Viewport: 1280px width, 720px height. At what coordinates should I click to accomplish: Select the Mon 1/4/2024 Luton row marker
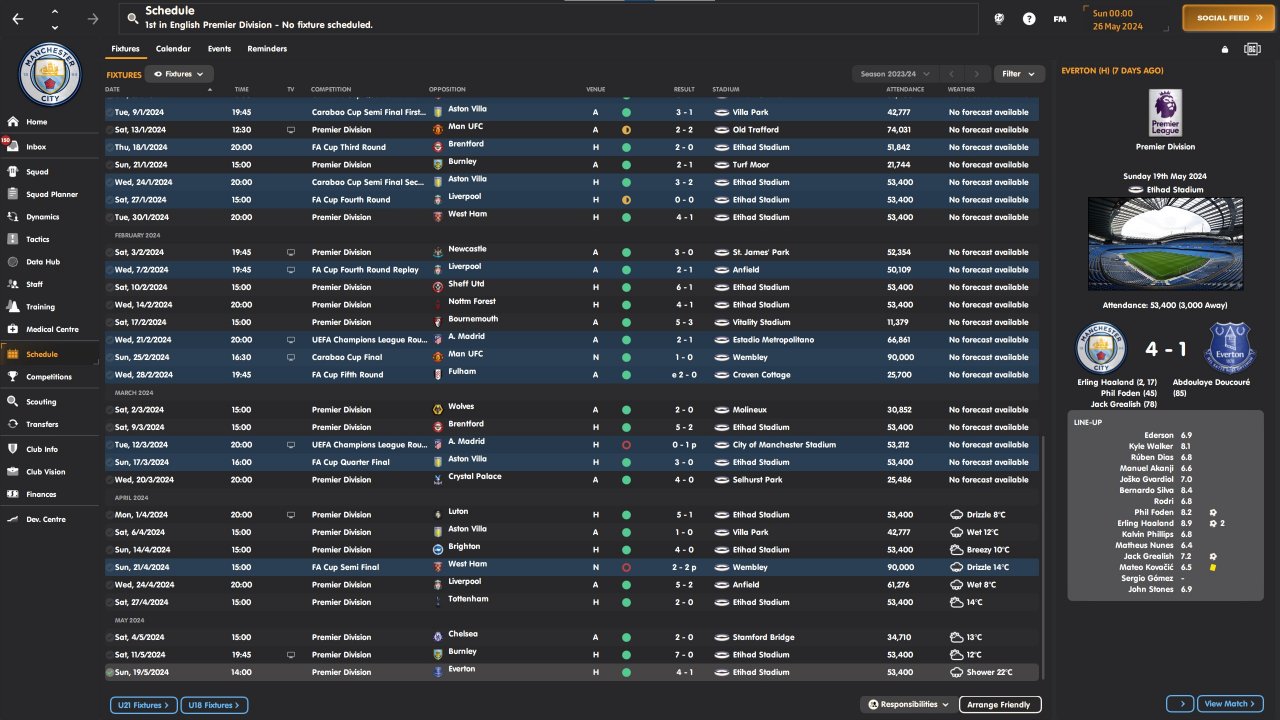[x=110, y=515]
